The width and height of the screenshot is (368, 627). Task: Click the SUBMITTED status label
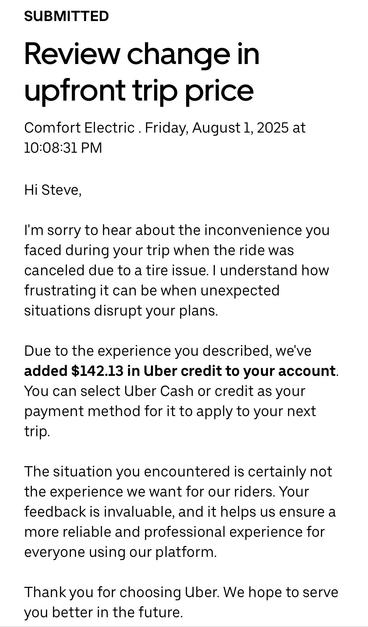[x=66, y=16]
